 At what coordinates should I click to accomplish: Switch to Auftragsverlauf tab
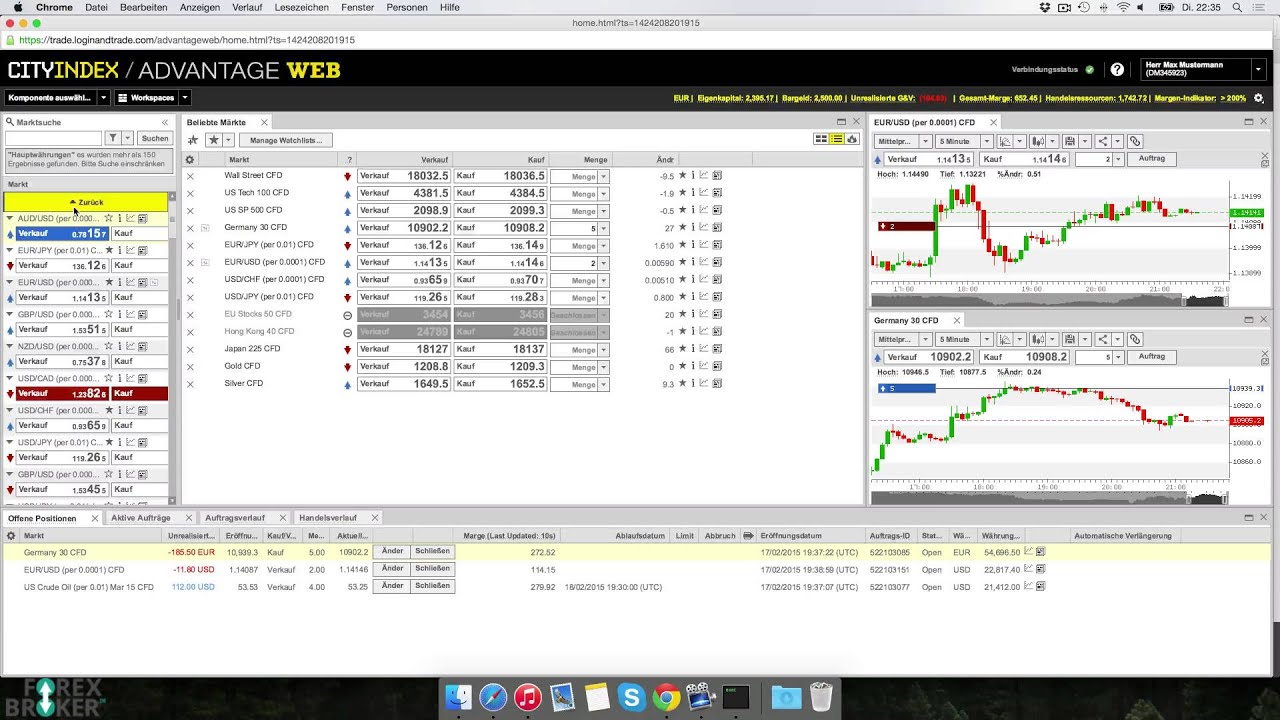[235, 518]
